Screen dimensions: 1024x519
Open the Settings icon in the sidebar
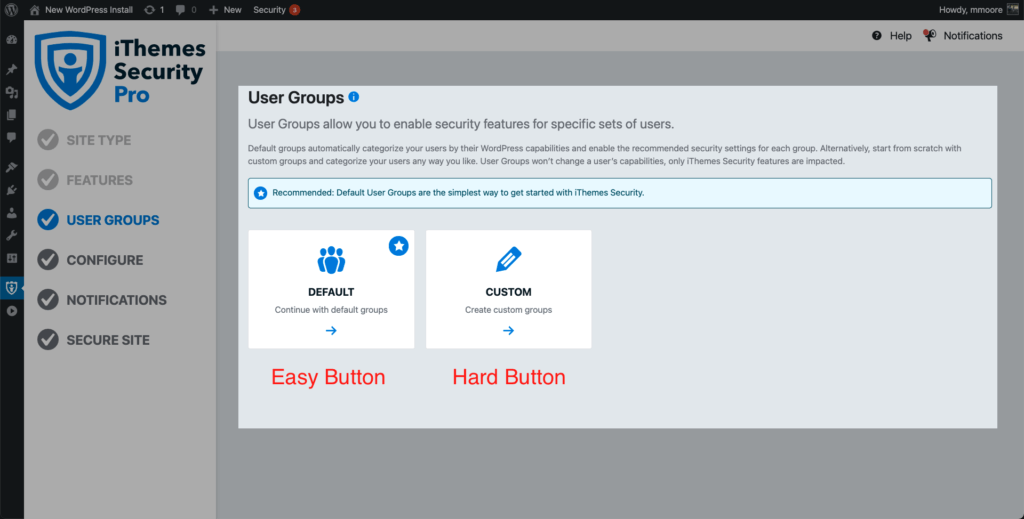pyautogui.click(x=11, y=259)
